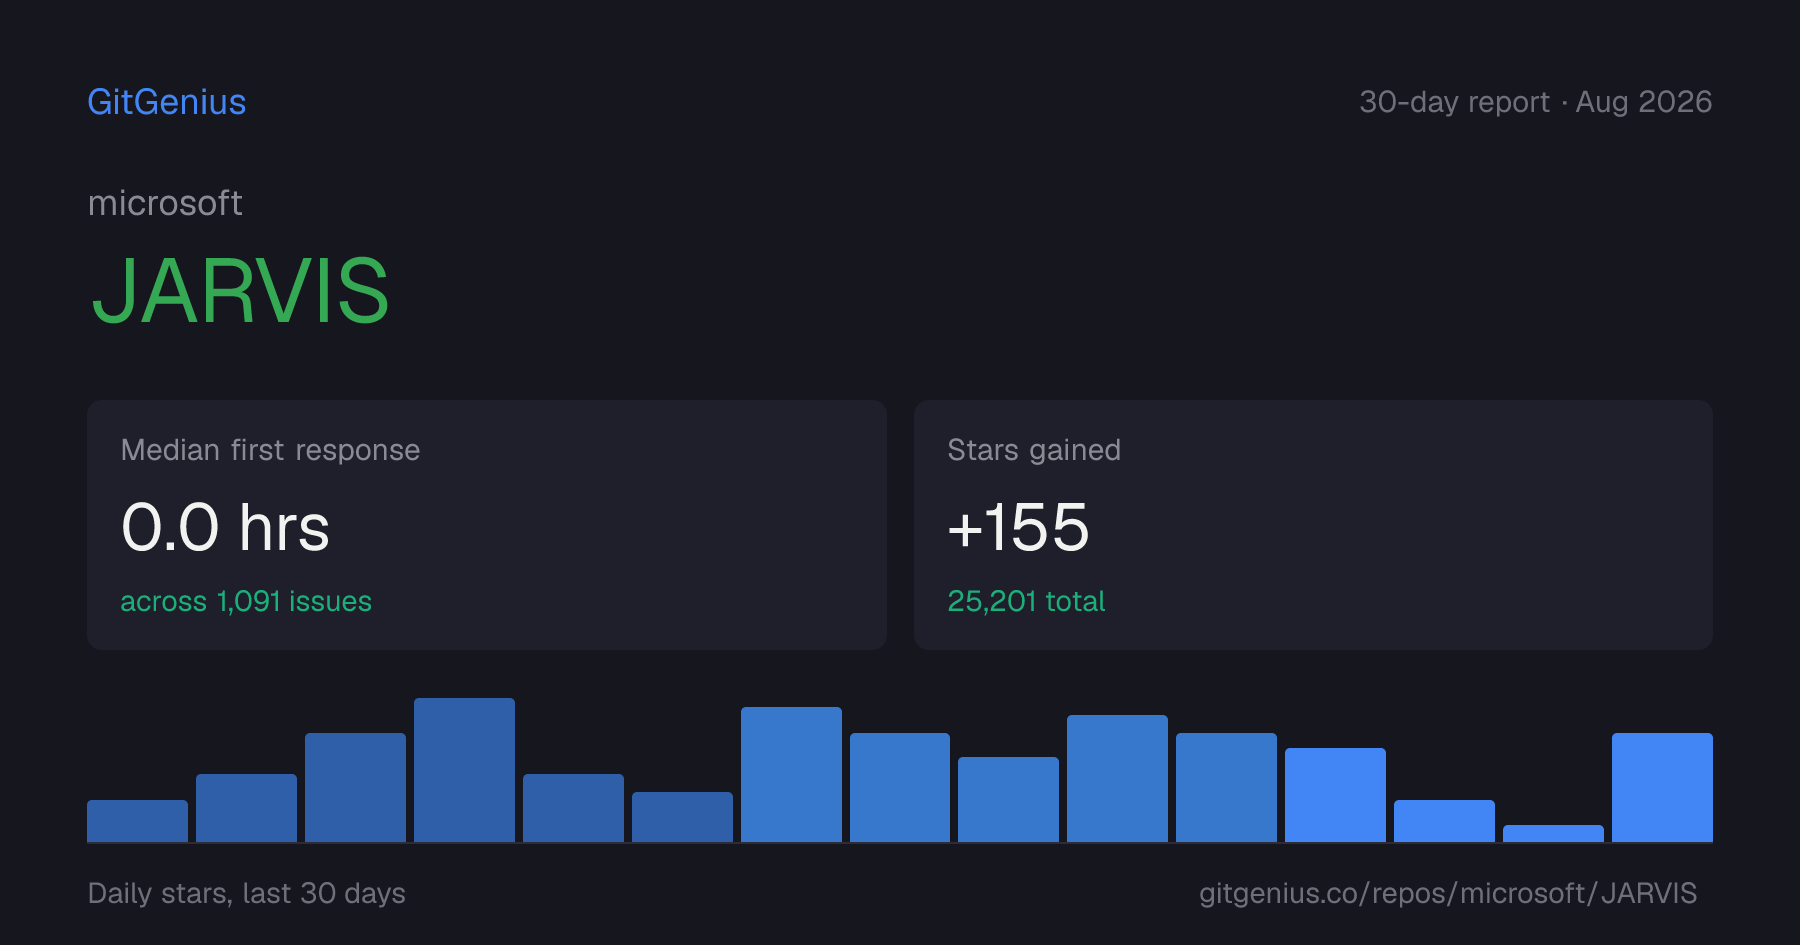Click the last bar of the daily stars chart
Image resolution: width=1800 pixels, height=945 pixels.
pyautogui.click(x=1662, y=787)
